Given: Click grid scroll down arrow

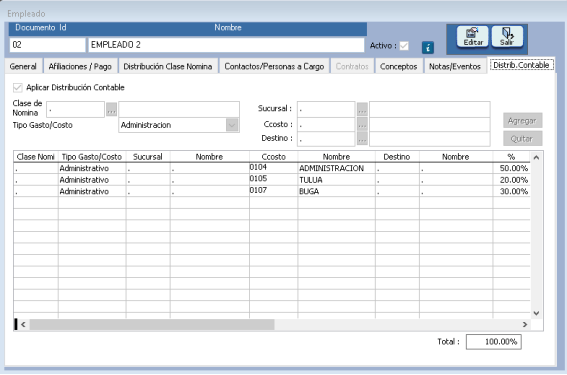Looking at the screenshot, I should coord(536,313).
